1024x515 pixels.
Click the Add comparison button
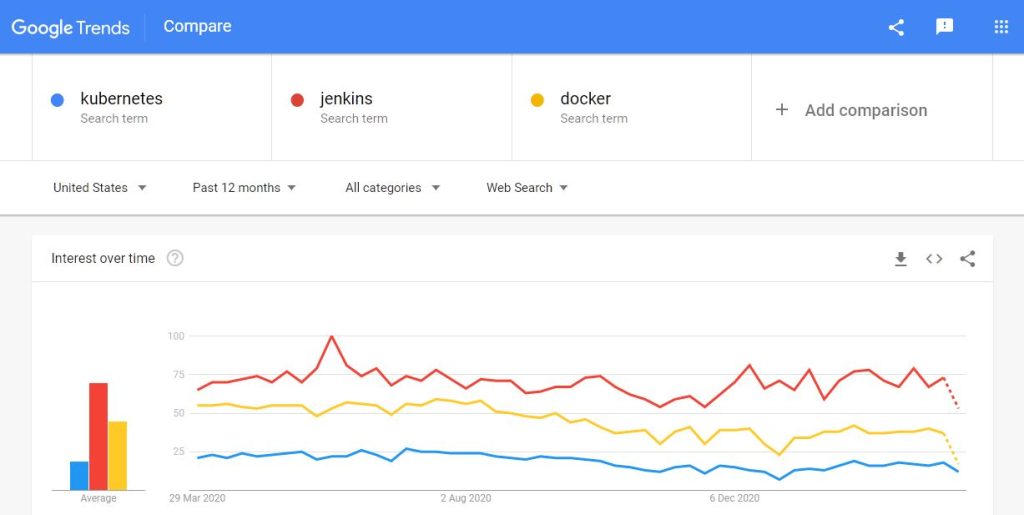[x=865, y=110]
